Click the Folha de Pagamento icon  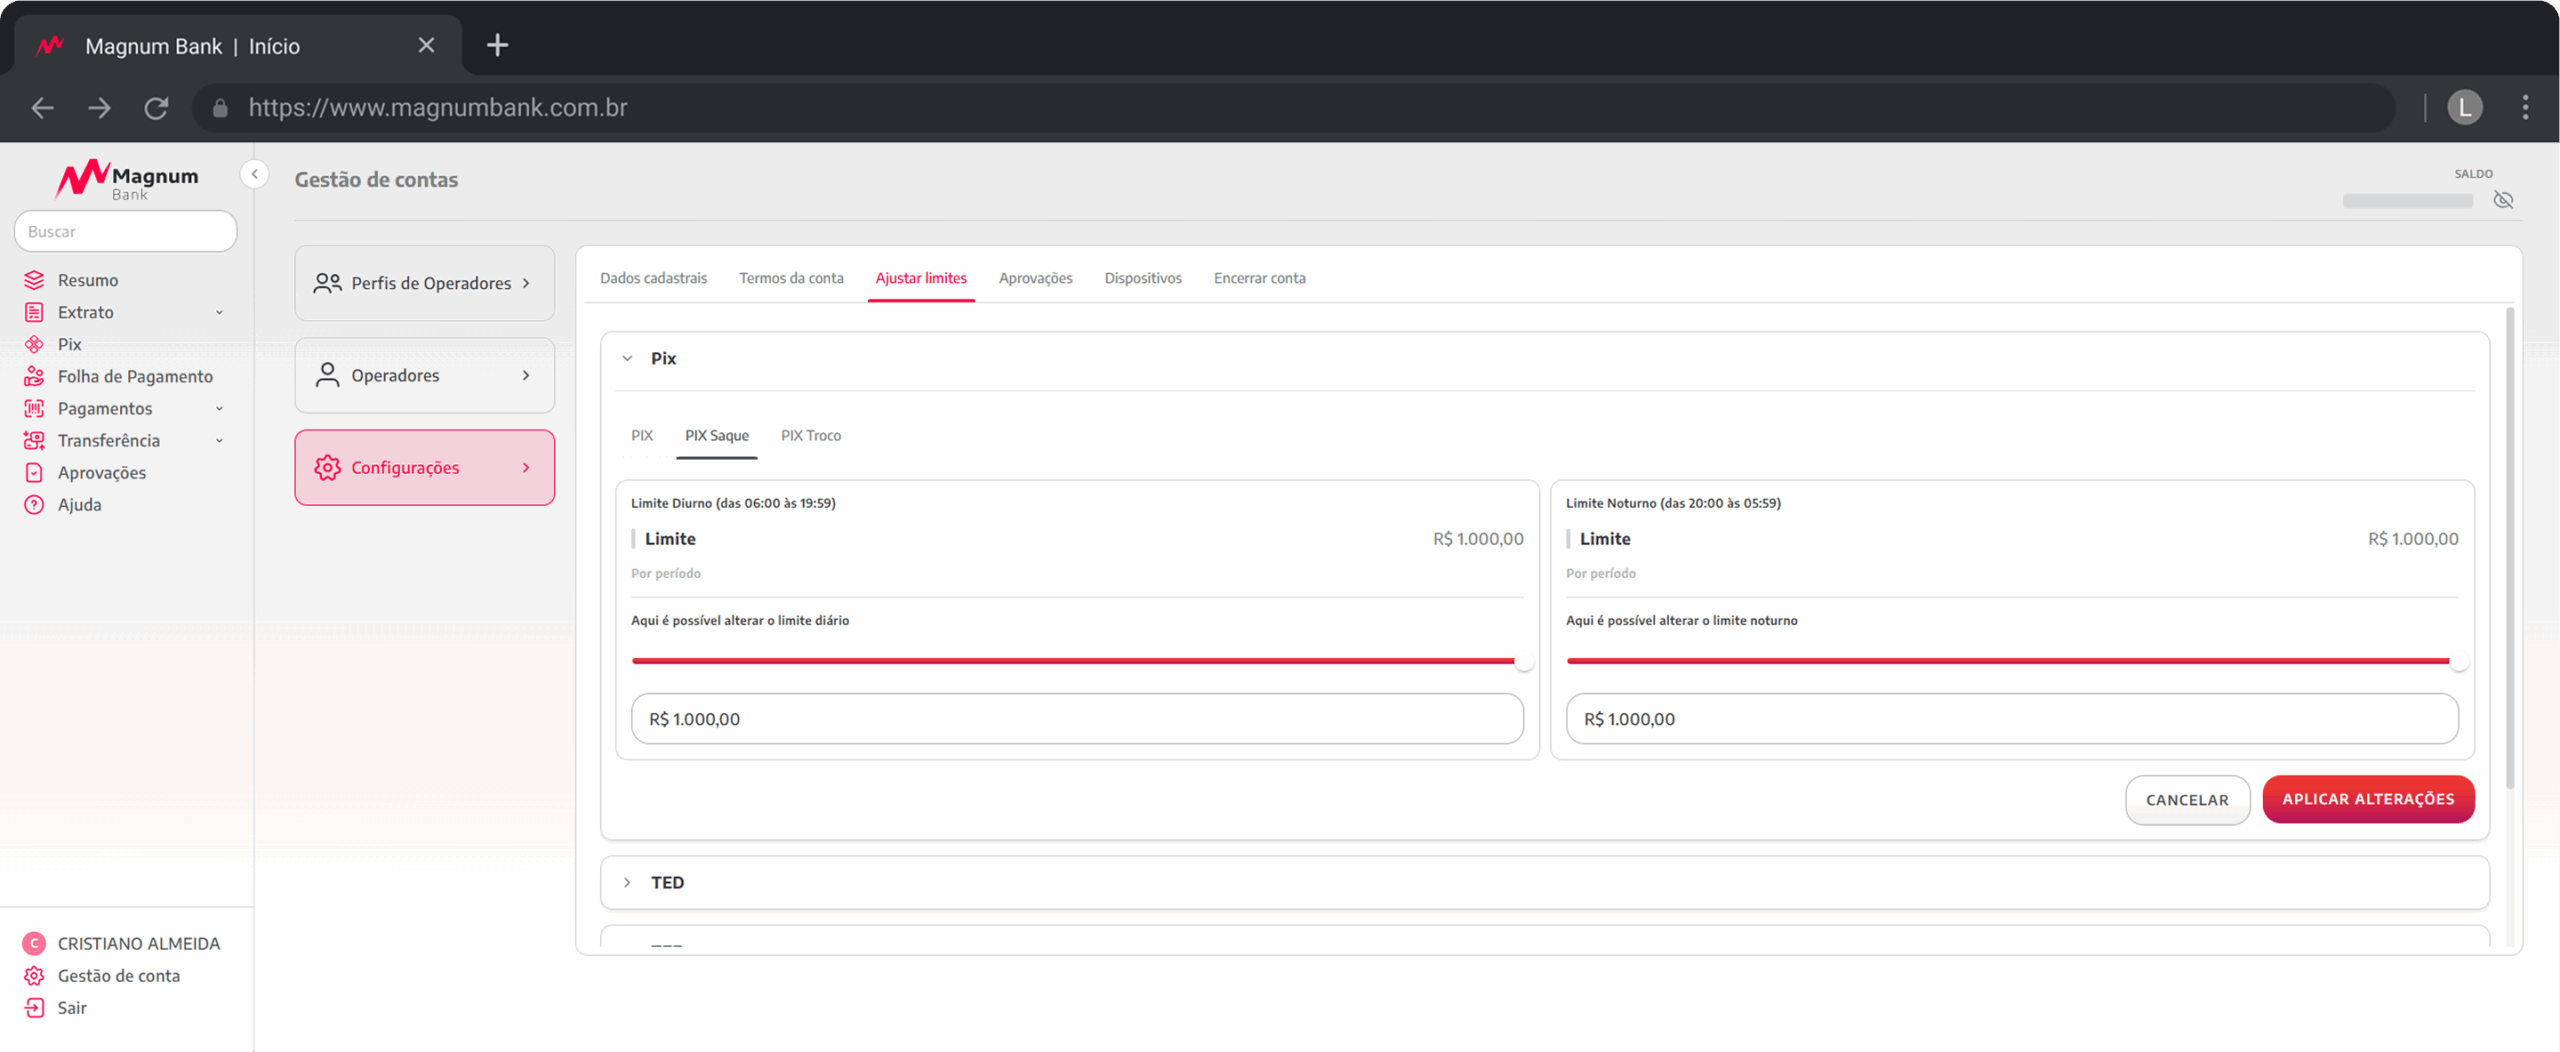point(34,376)
